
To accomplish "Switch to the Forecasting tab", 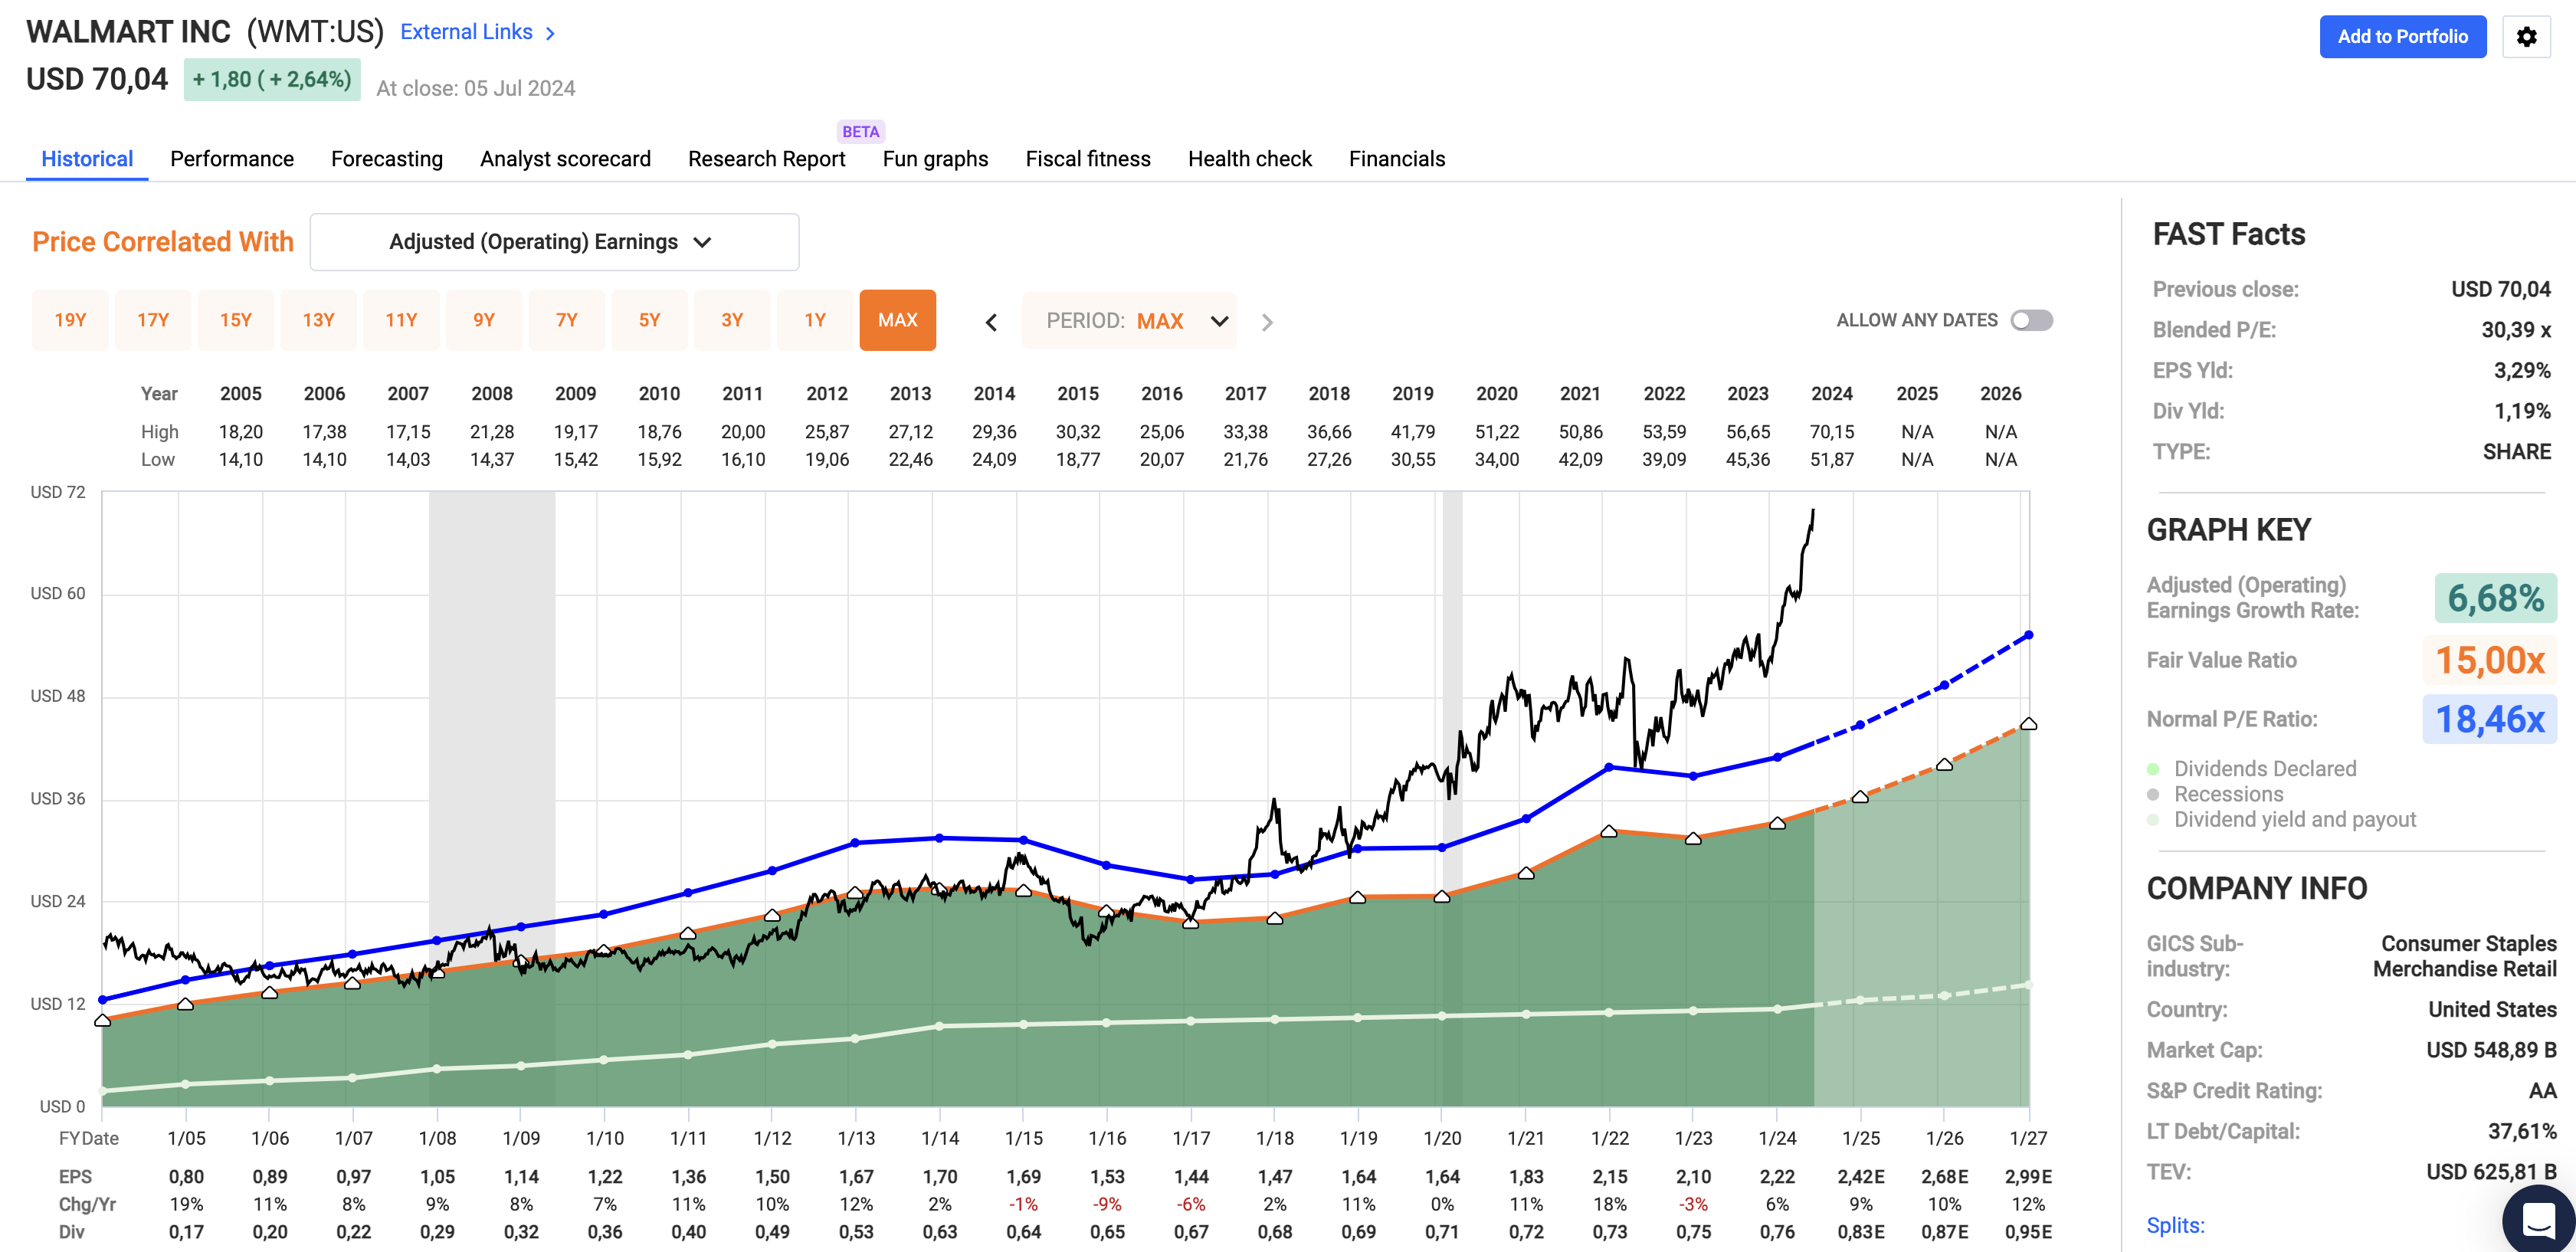I will (x=386, y=159).
